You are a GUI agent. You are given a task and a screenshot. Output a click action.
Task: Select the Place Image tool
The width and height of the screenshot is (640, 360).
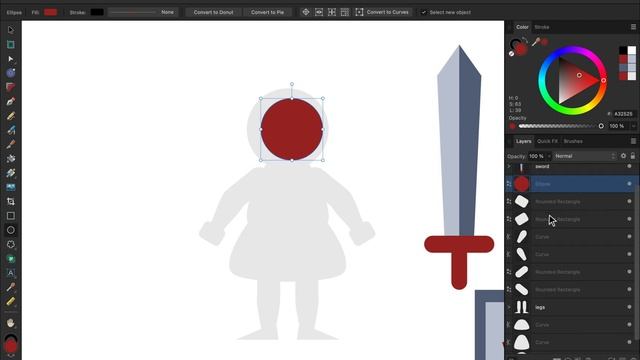click(x=11, y=187)
